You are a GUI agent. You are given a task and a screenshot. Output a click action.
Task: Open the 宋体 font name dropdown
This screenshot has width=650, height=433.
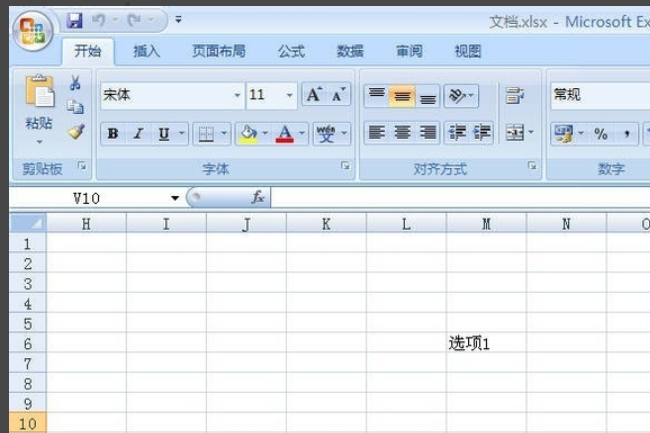click(237, 95)
